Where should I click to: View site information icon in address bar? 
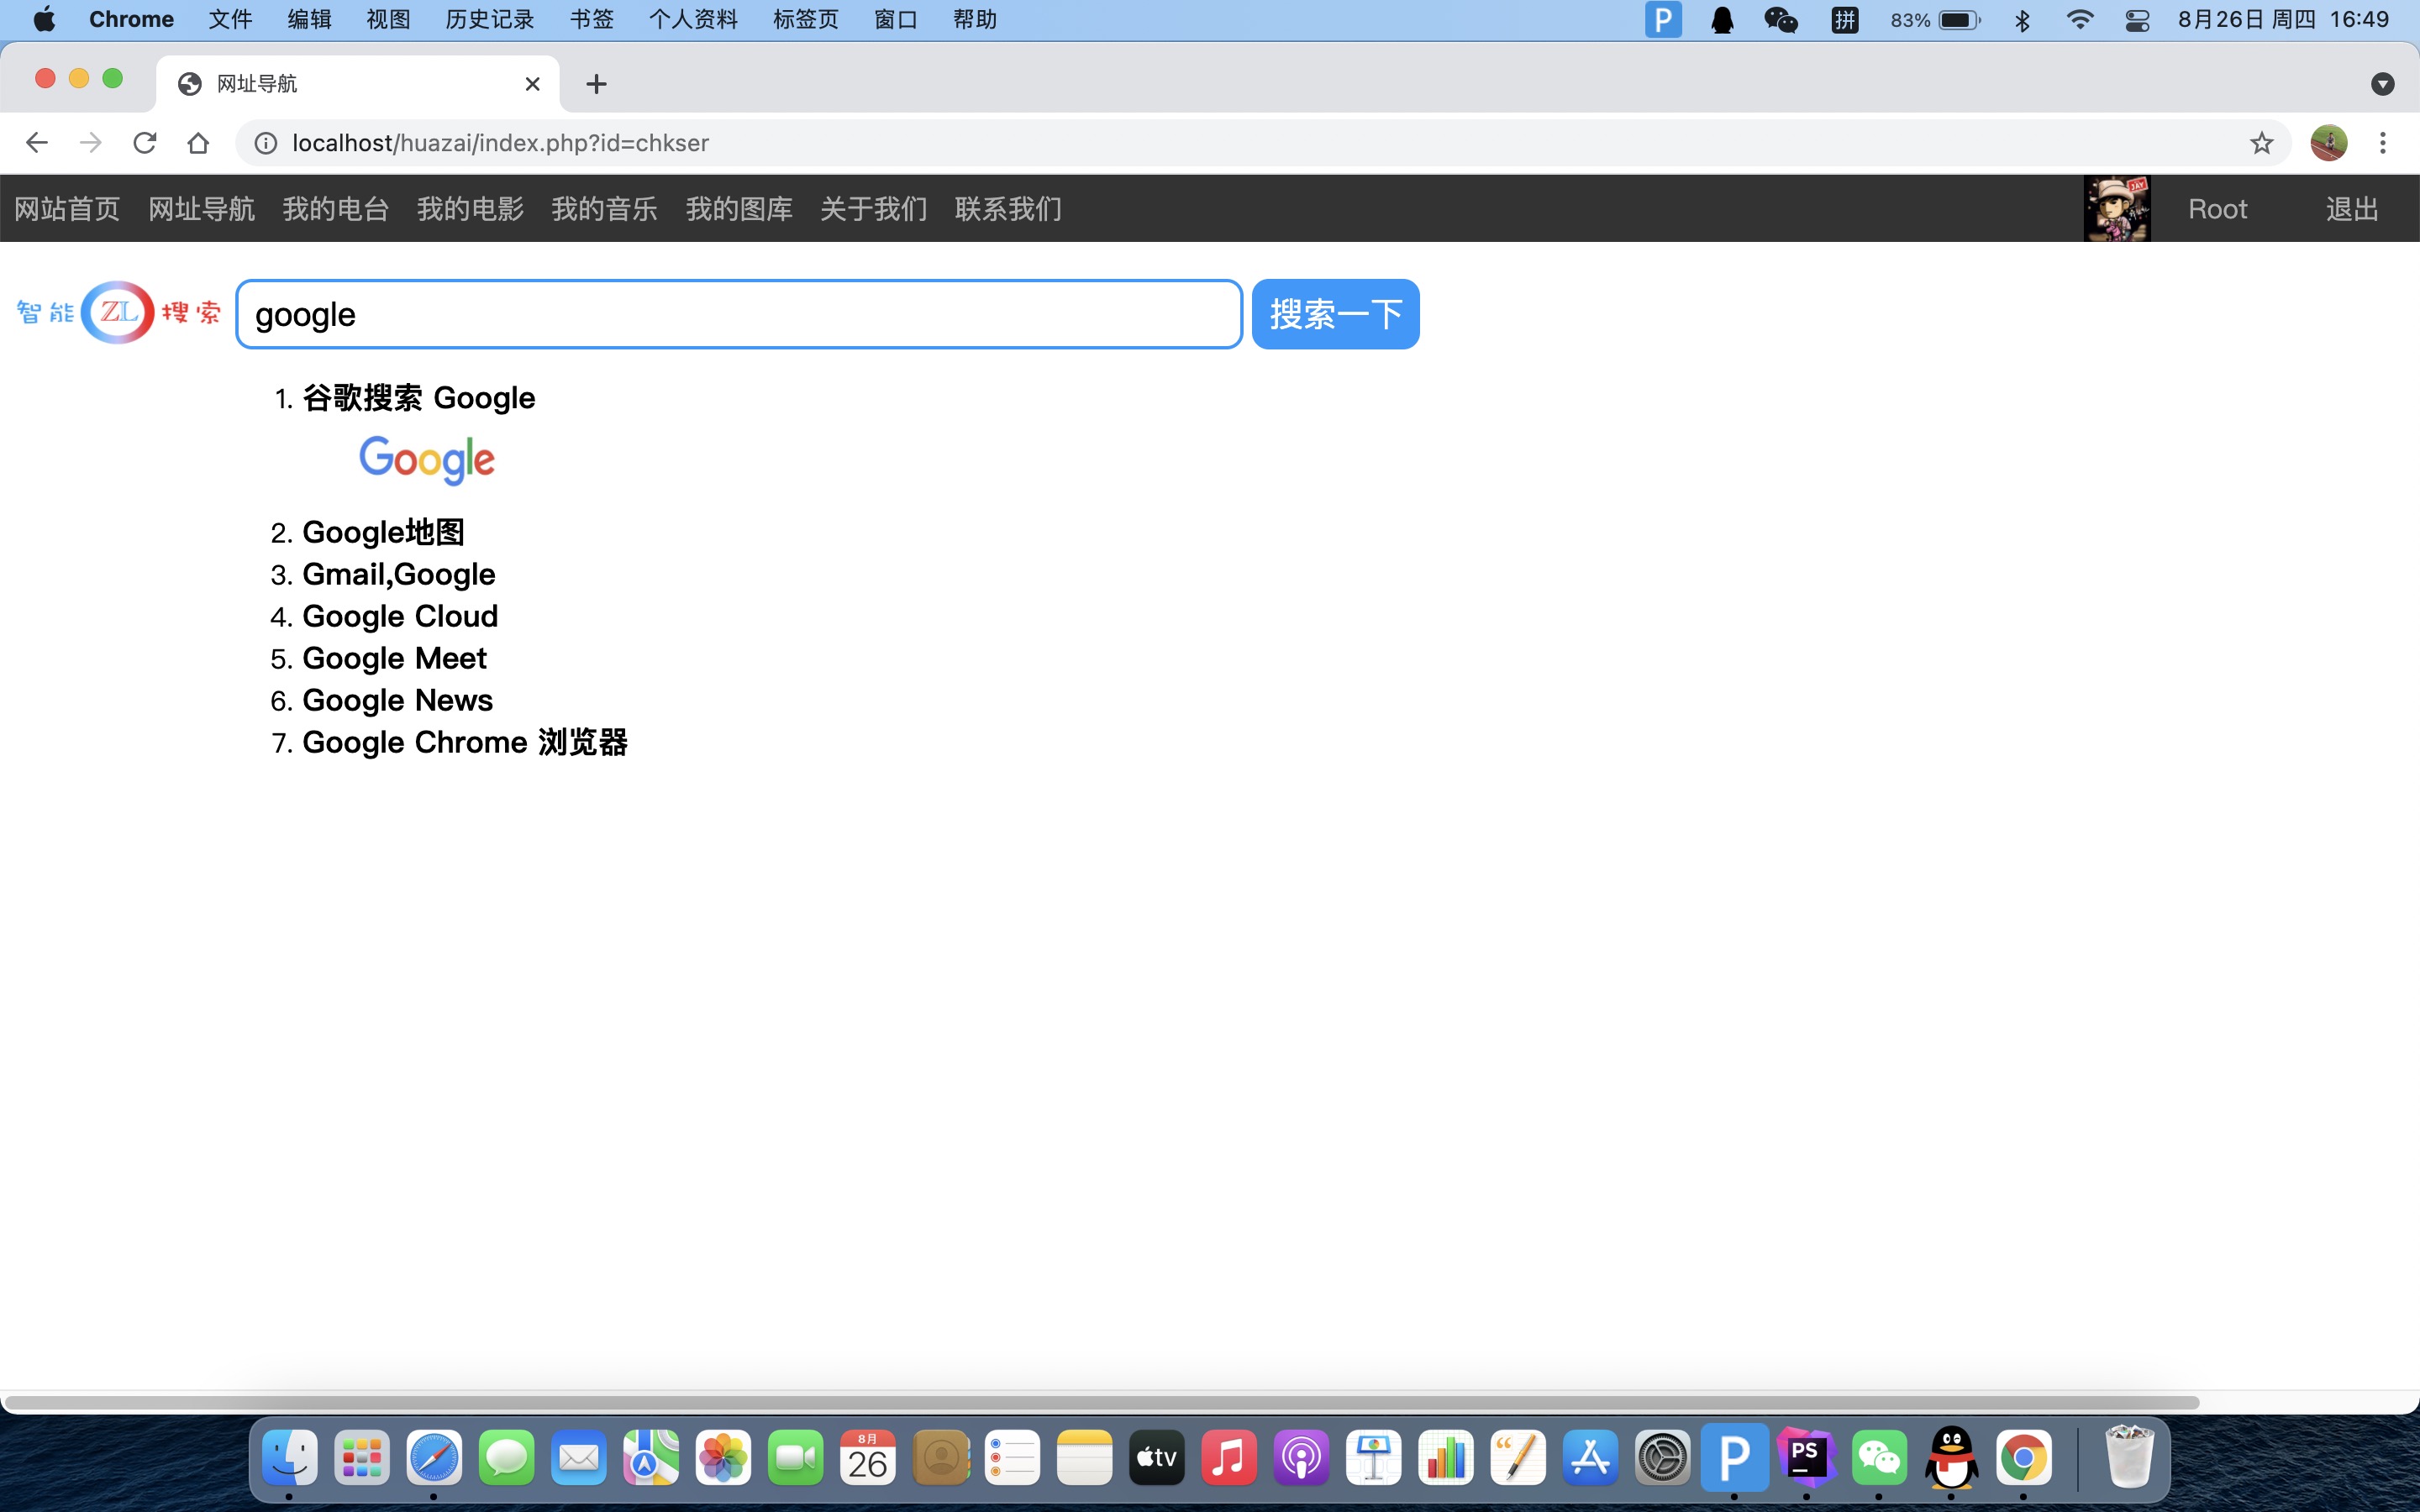click(x=265, y=143)
